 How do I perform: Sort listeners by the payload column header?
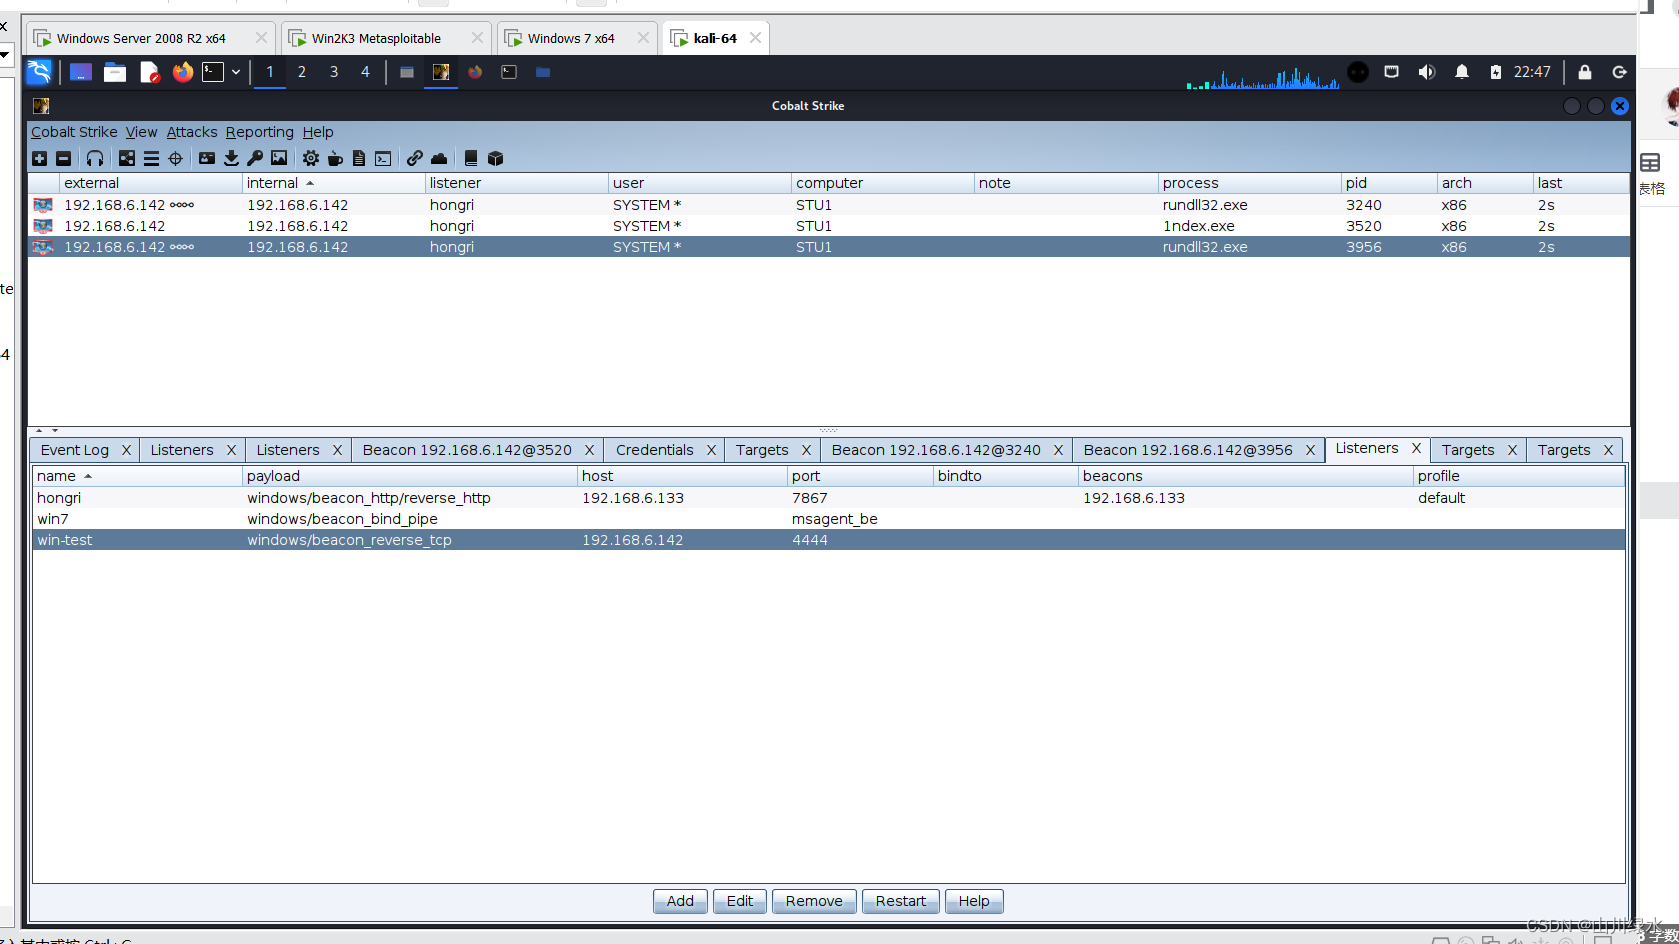pyautogui.click(x=409, y=476)
